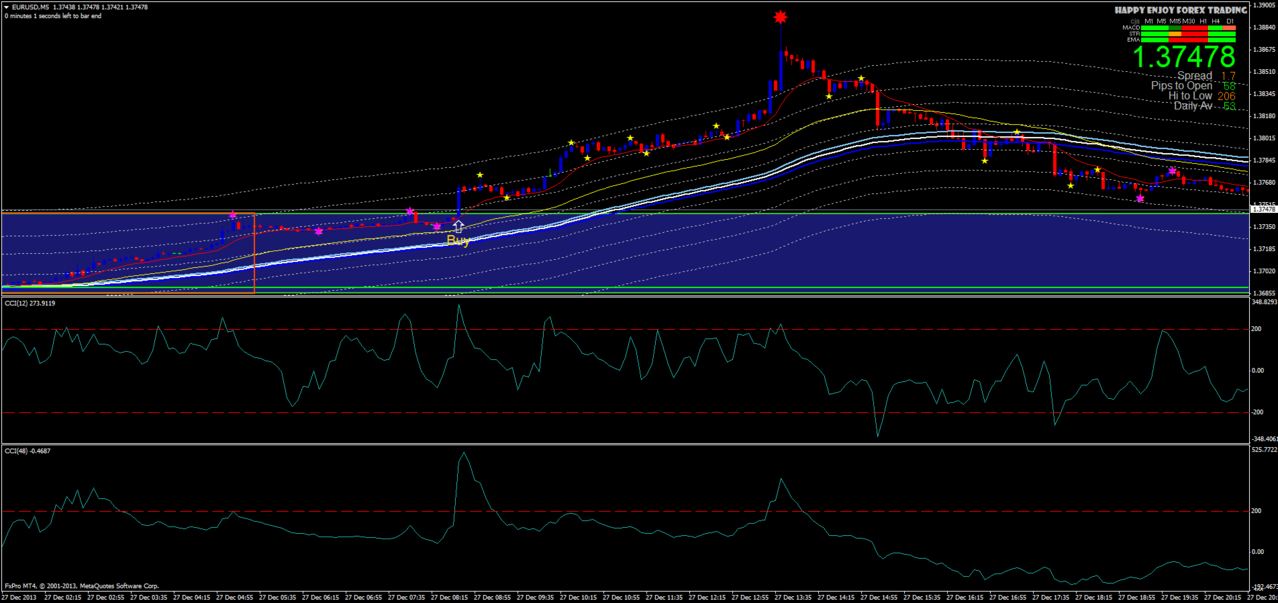Select the red star marker at the price peak

point(780,17)
